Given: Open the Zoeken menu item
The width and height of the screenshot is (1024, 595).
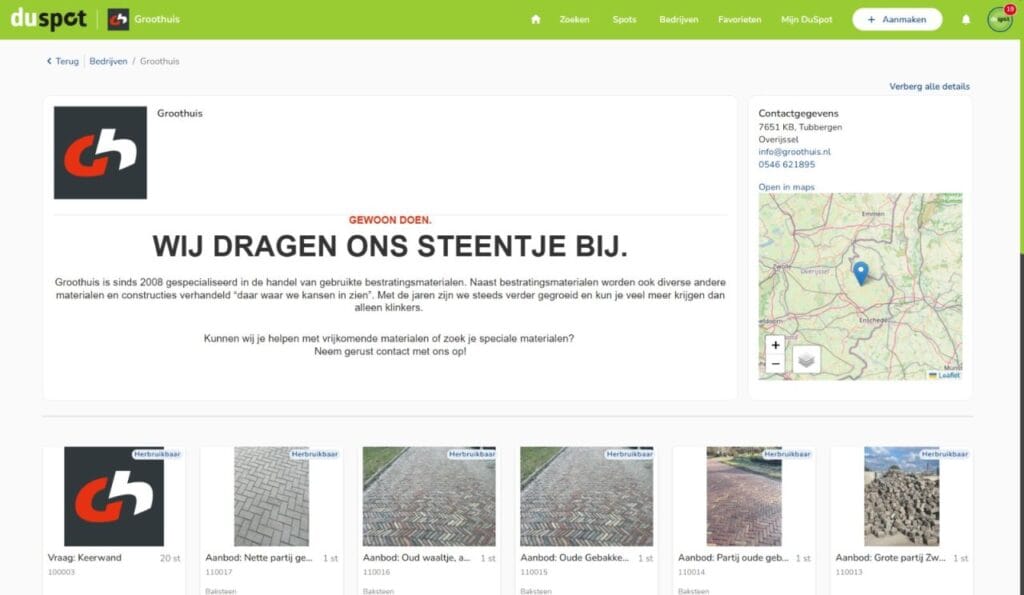Looking at the screenshot, I should (x=574, y=20).
